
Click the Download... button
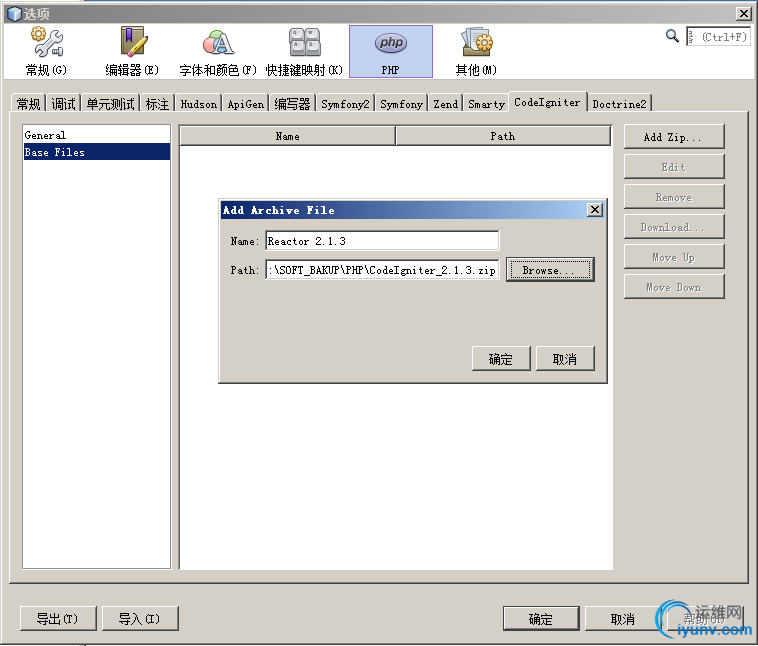(x=674, y=227)
